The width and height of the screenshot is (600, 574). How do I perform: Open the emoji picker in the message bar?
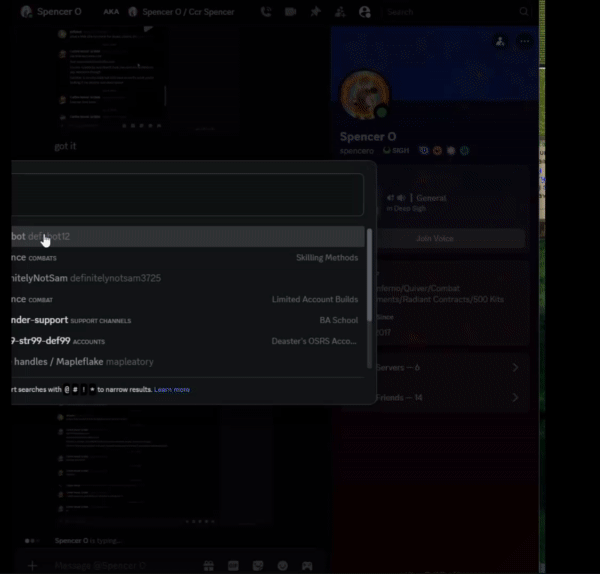pos(283,565)
